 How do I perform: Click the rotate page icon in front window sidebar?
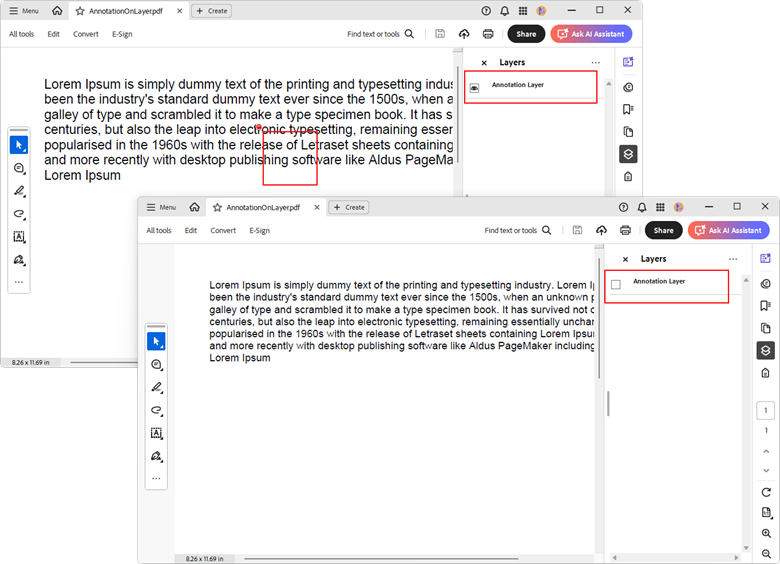coord(766,492)
